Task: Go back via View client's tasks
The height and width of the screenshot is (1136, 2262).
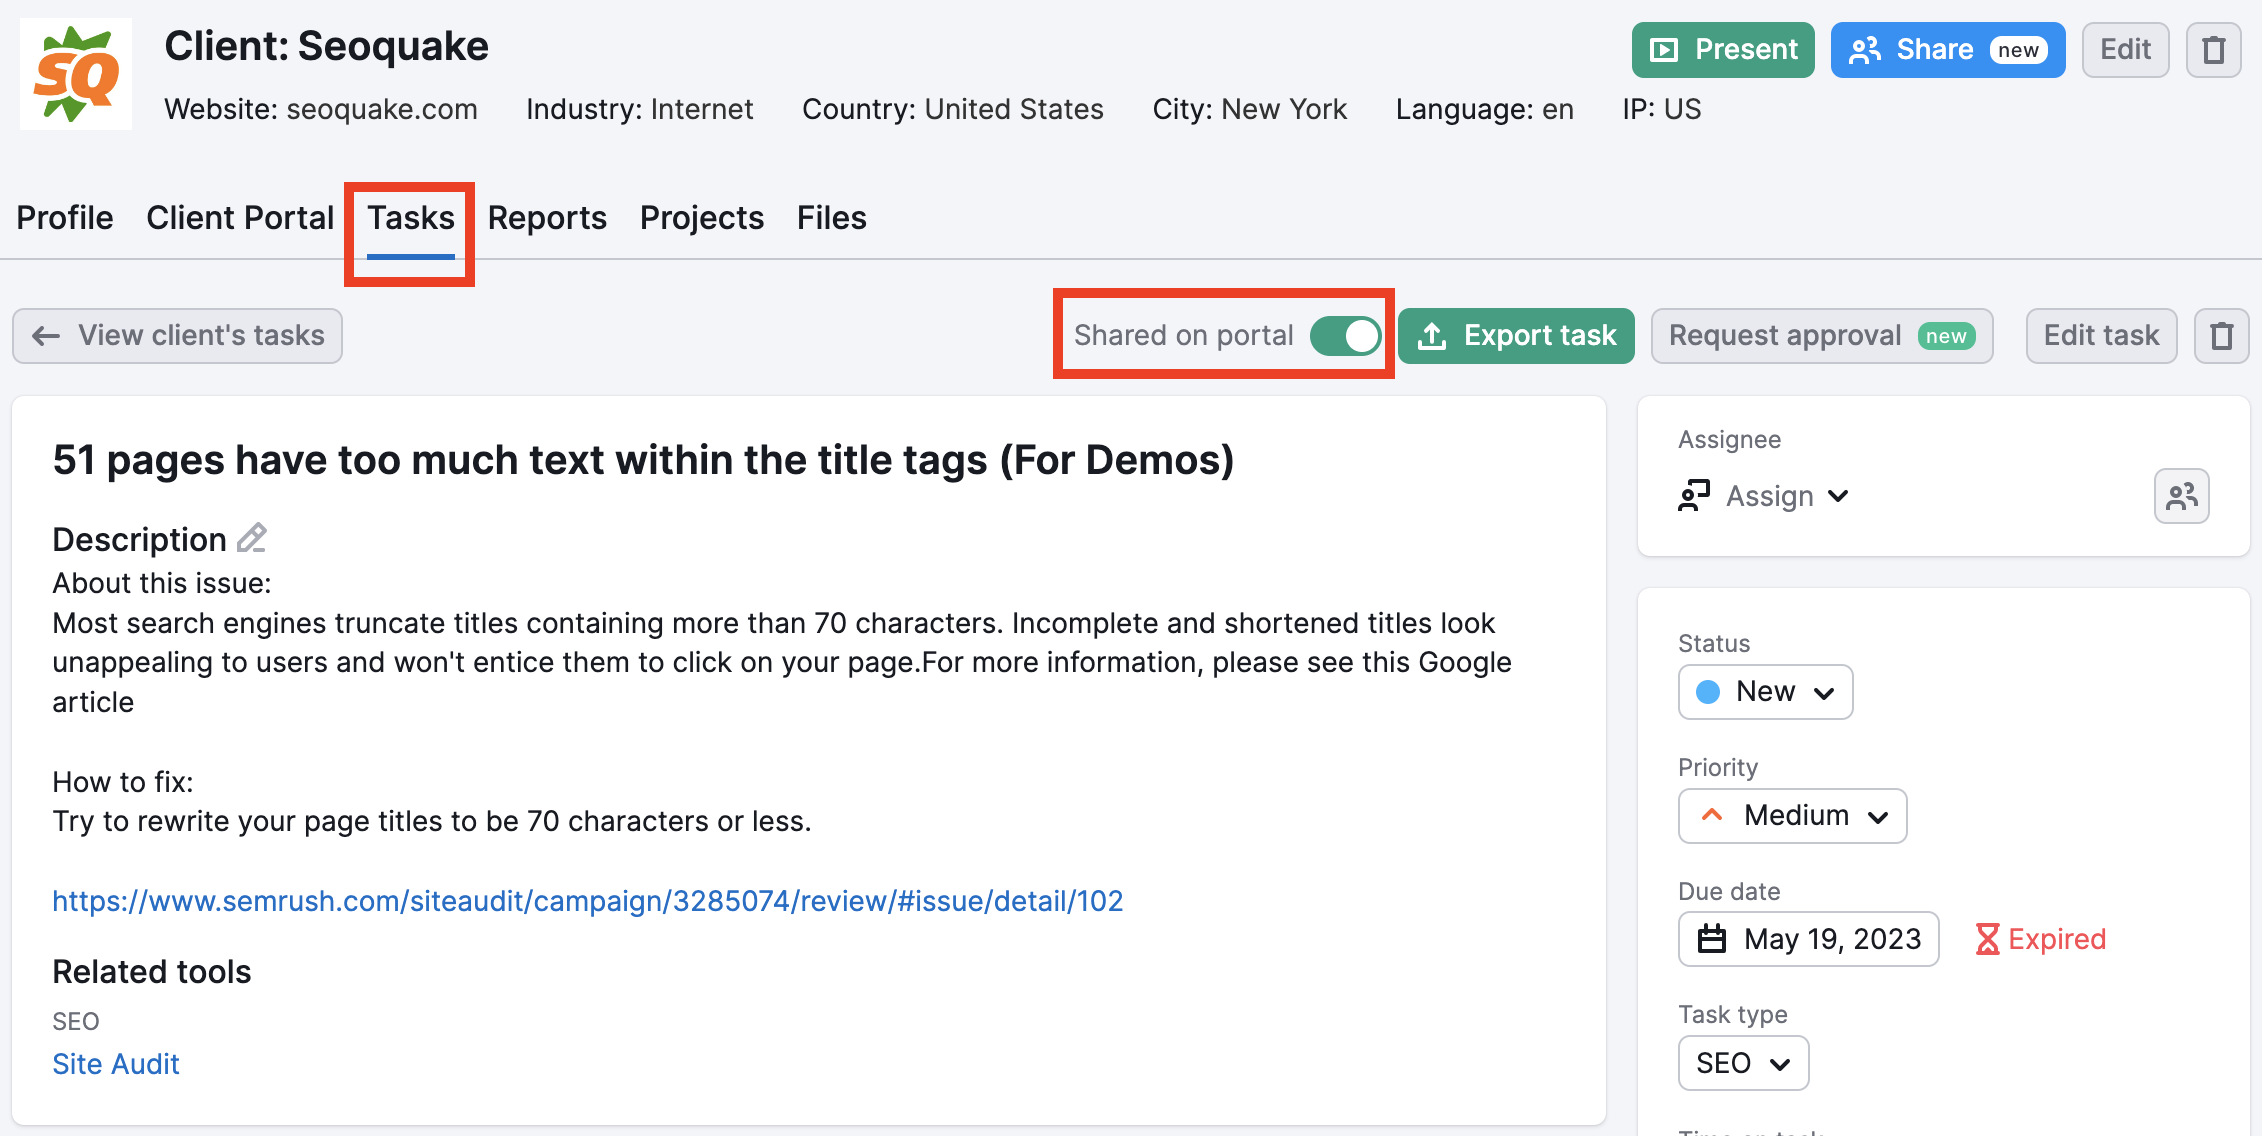Action: click(x=177, y=336)
